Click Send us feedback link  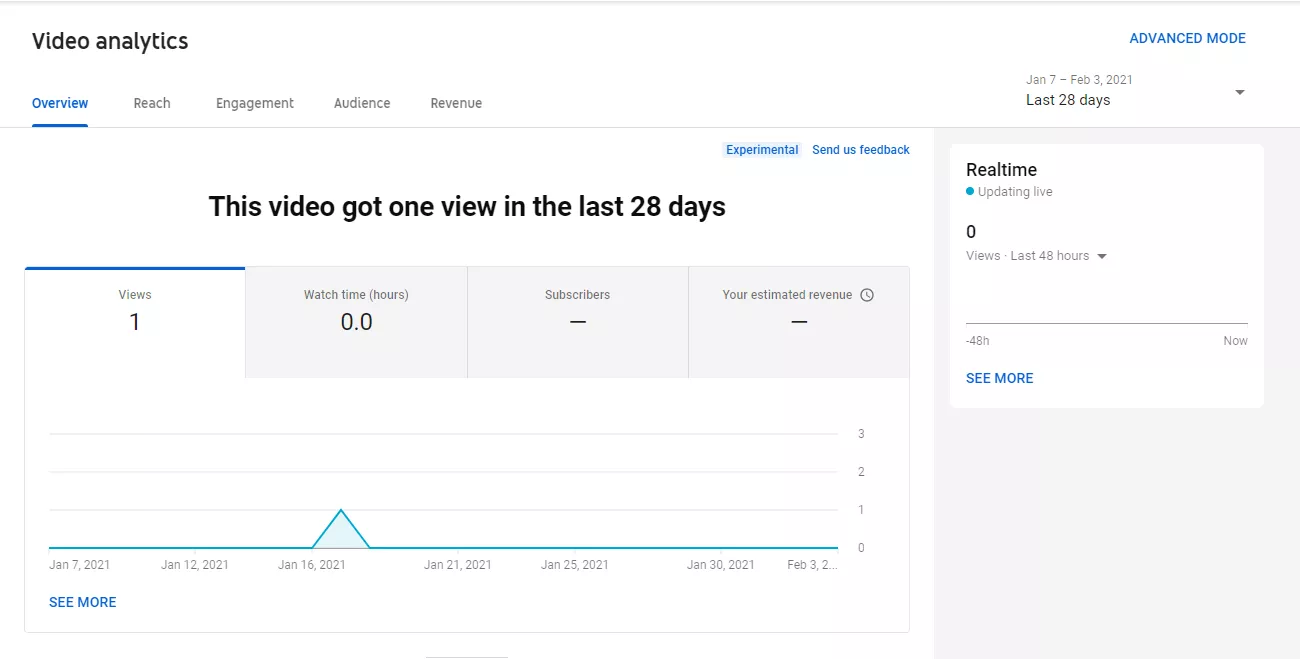[x=860, y=150]
